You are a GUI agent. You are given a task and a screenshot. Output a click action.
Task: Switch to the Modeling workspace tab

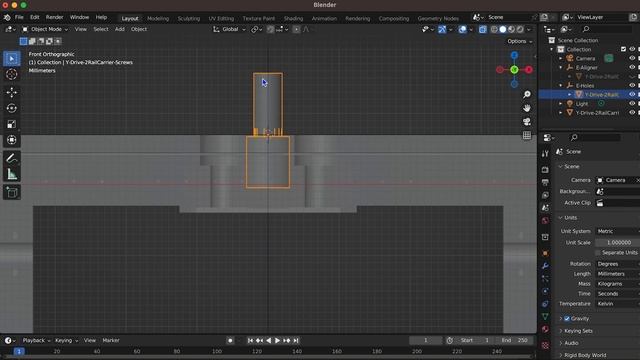[158, 18]
